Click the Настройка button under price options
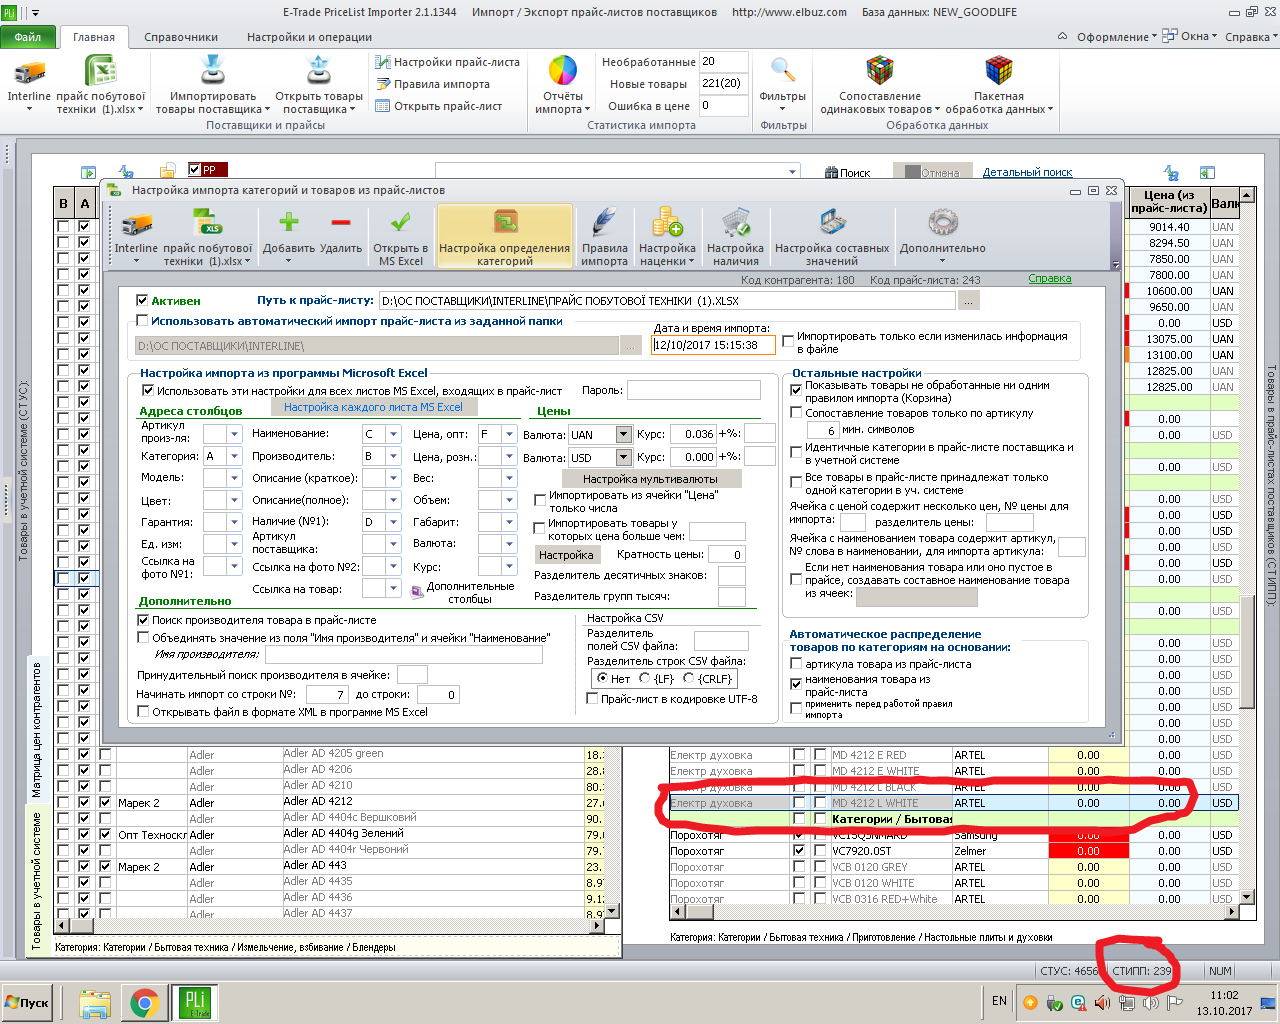1280x1024 pixels. pos(566,555)
